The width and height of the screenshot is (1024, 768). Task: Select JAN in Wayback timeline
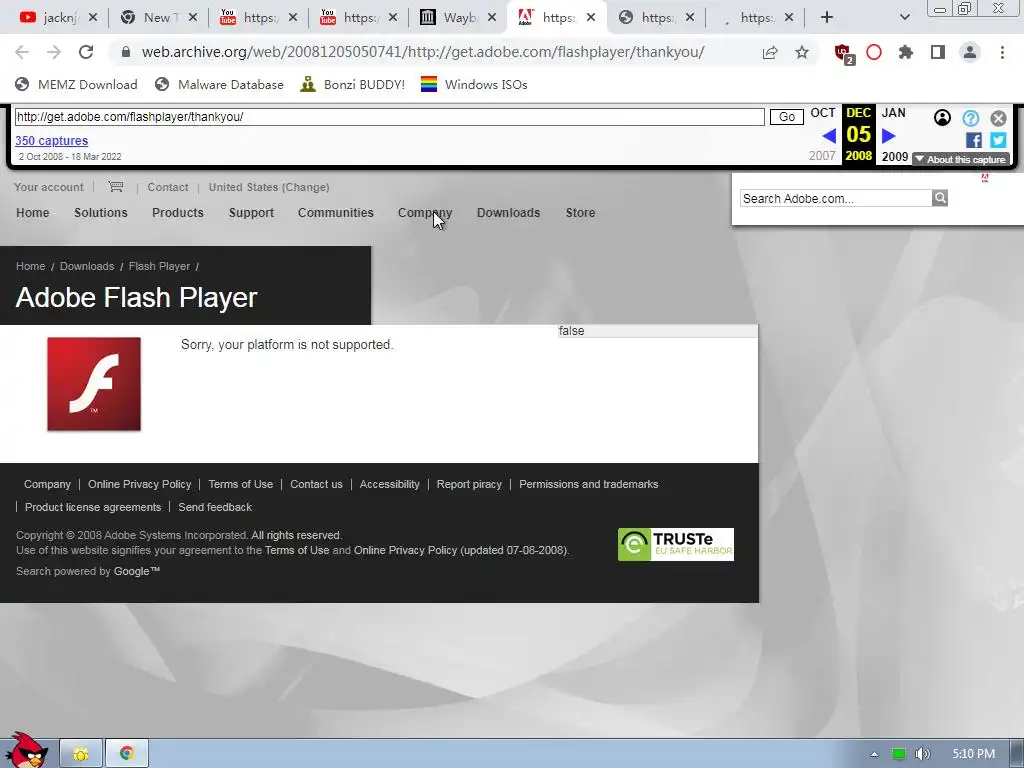[893, 113]
